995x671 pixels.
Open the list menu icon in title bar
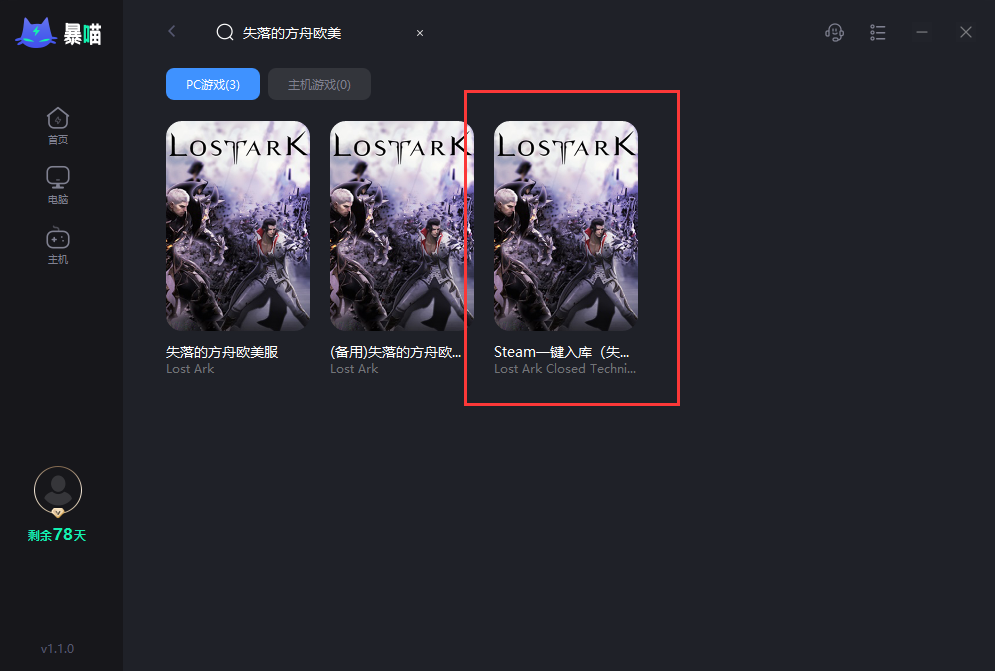pos(878,33)
